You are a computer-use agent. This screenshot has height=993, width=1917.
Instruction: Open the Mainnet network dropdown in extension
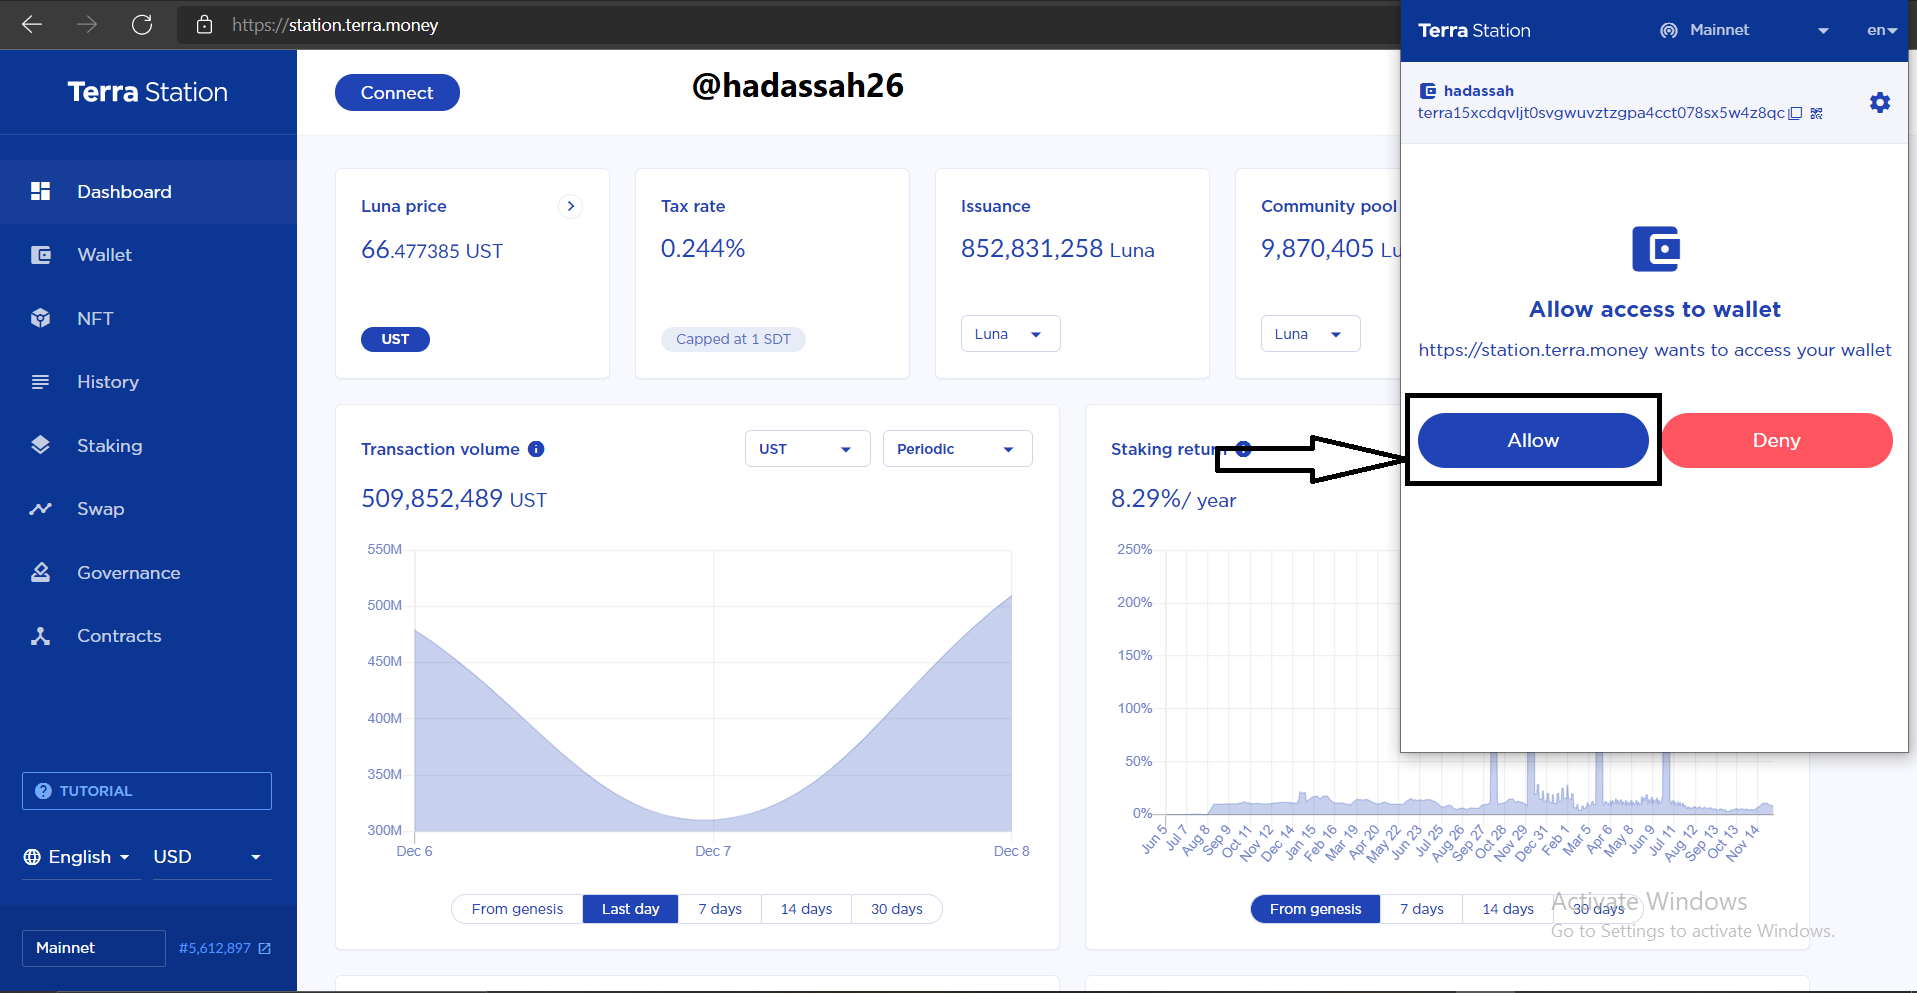point(1744,30)
